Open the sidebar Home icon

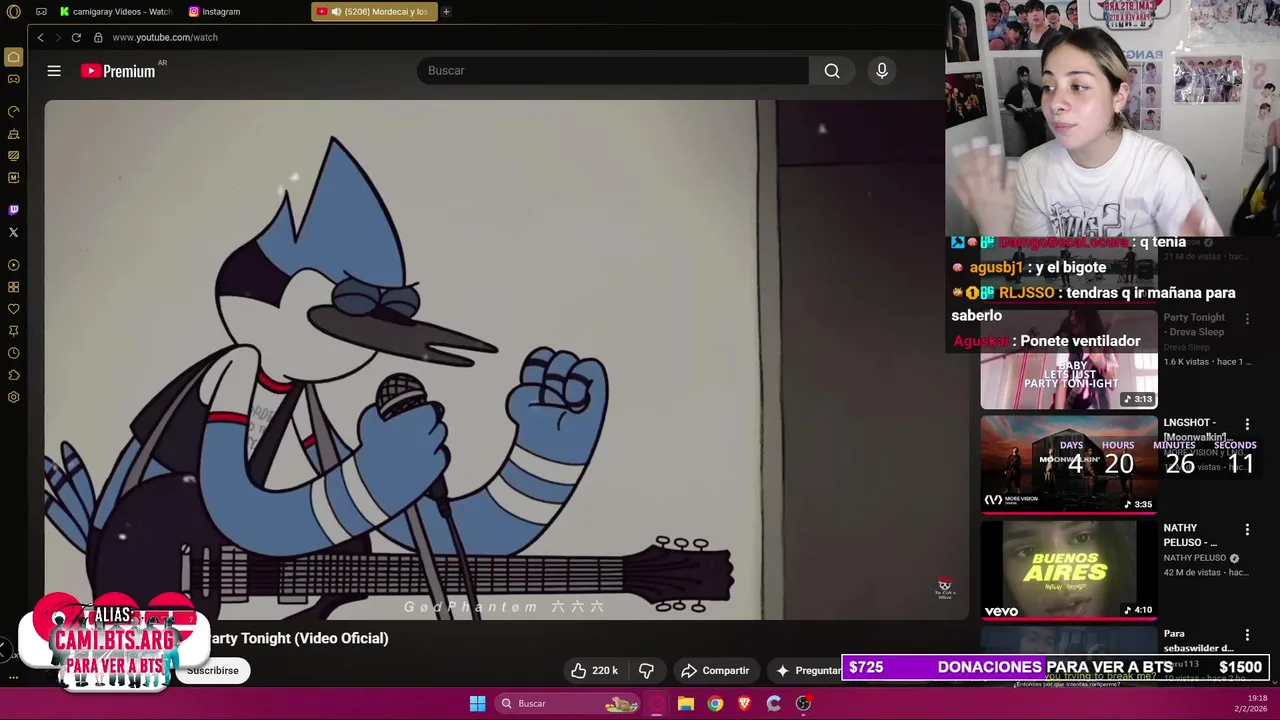tap(13, 57)
